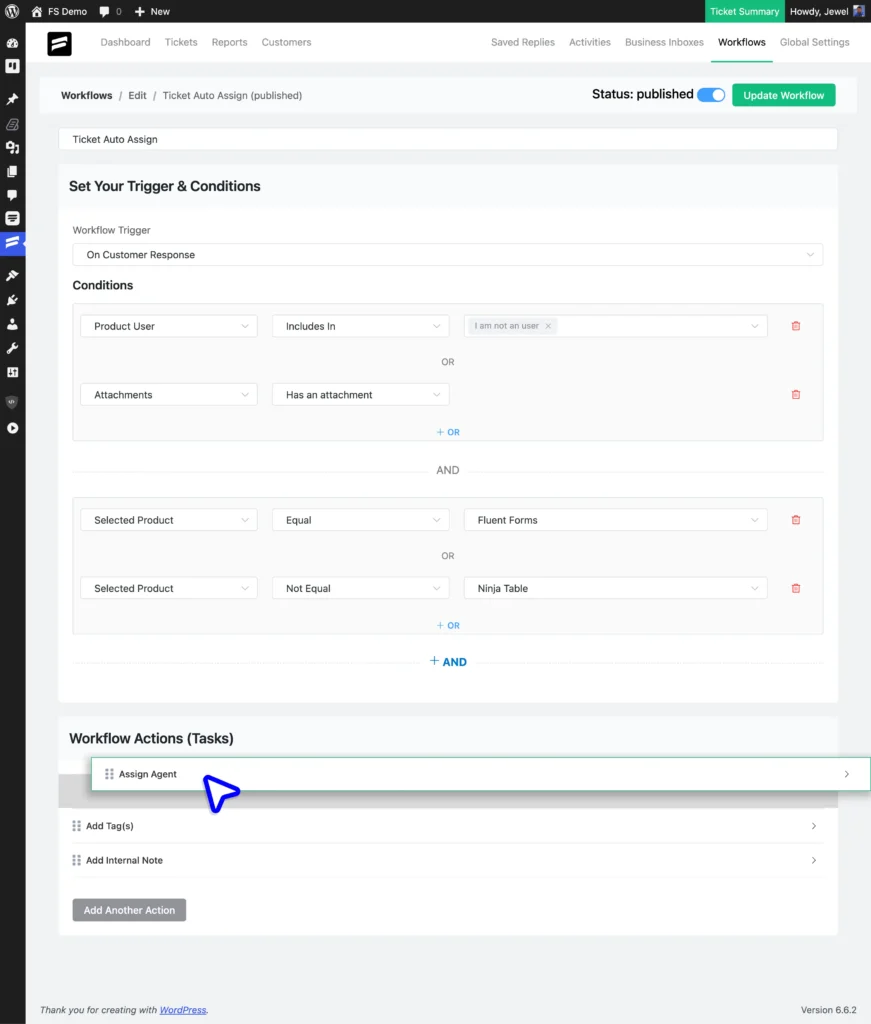Grab the Assign Agent drag handle
This screenshot has height=1024, width=871.
pos(109,774)
